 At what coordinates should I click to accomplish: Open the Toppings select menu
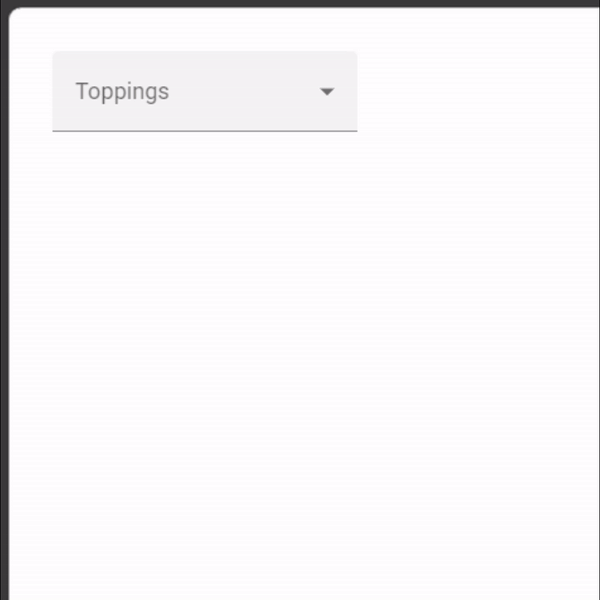(205, 91)
